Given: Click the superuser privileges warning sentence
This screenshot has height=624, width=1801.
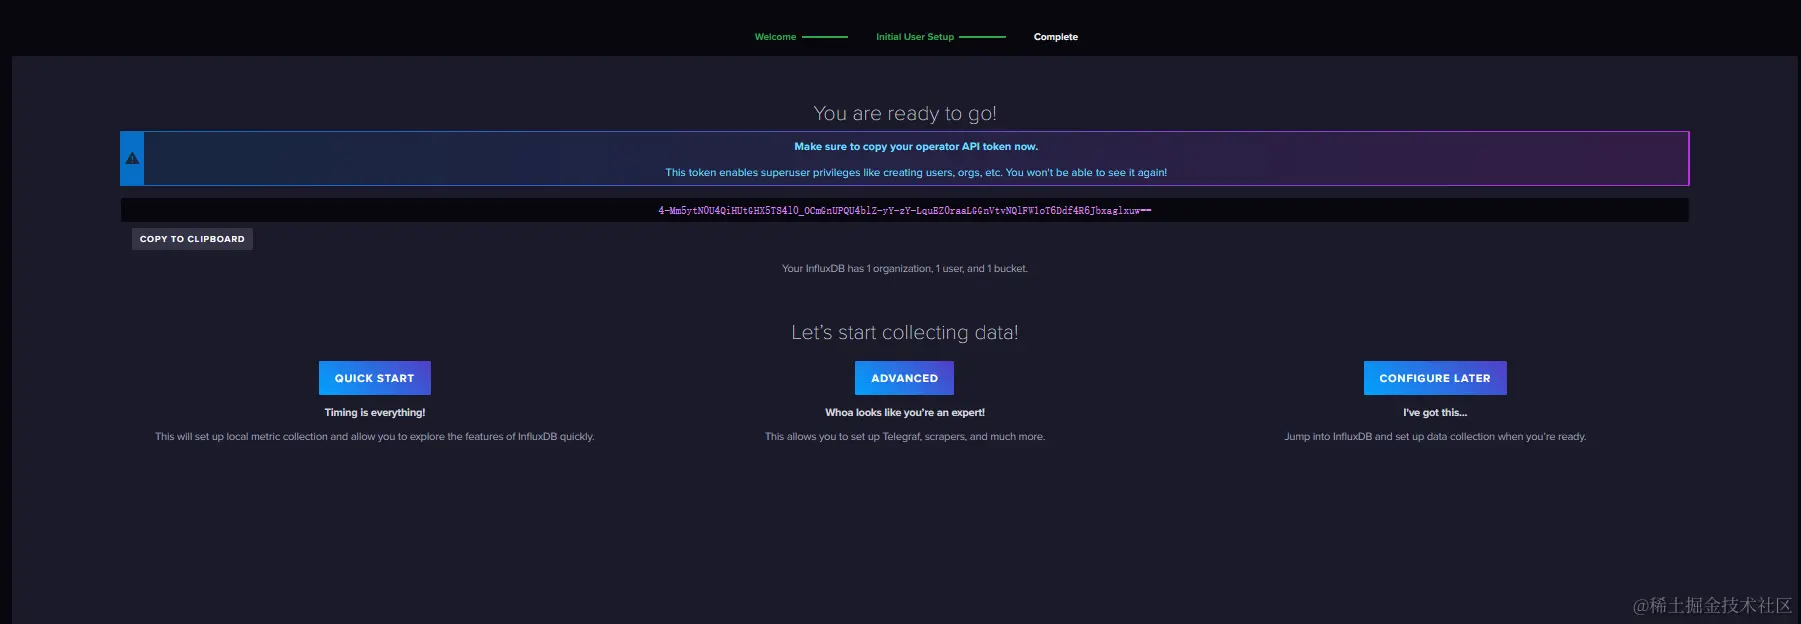Looking at the screenshot, I should pyautogui.click(x=916, y=173).
